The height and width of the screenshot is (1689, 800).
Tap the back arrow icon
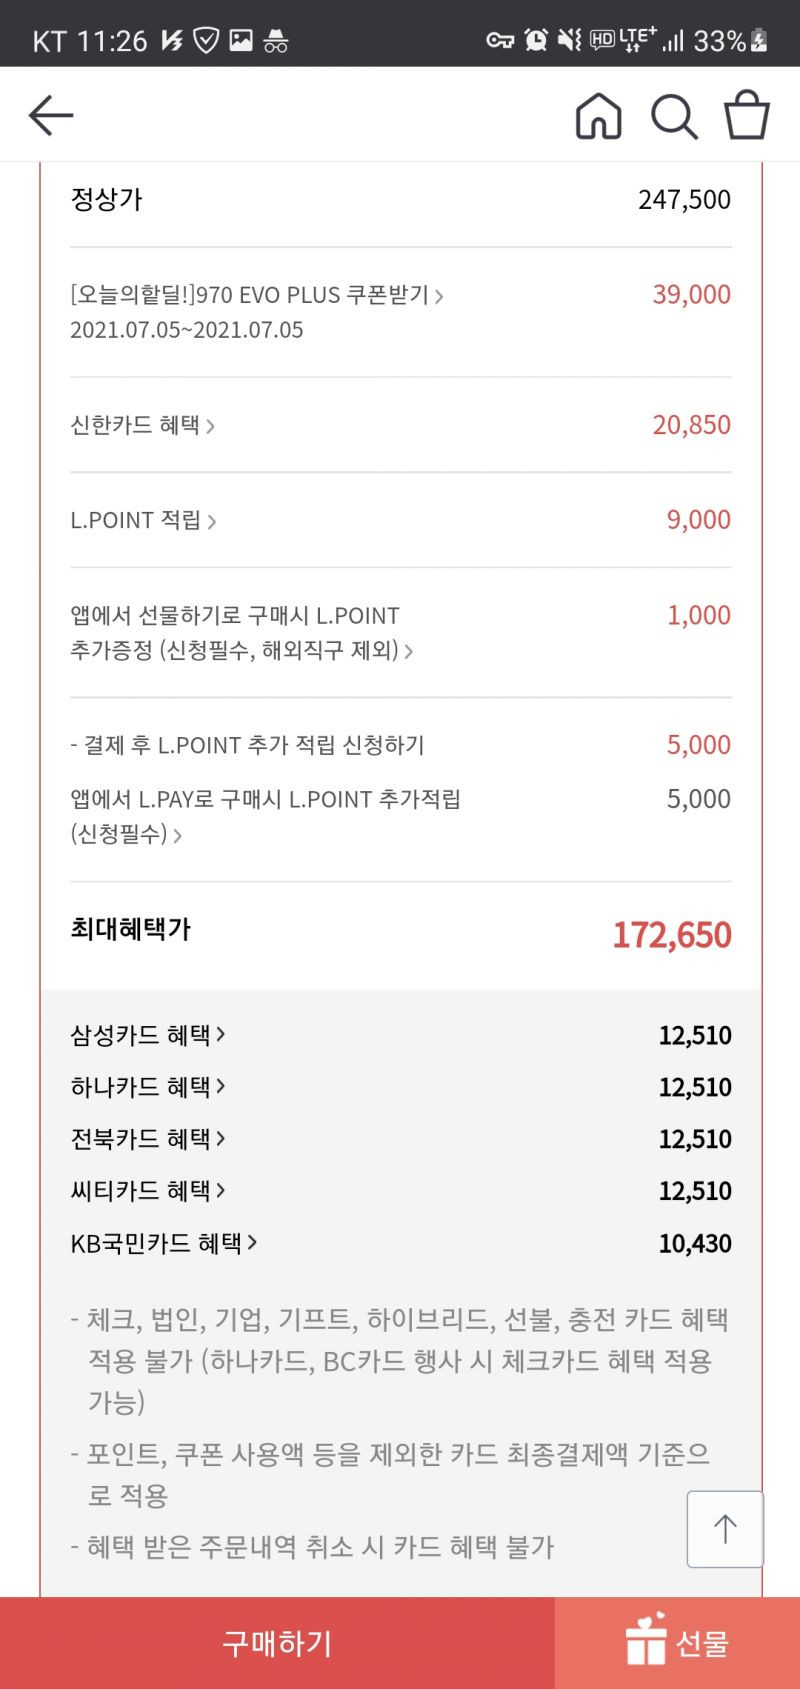point(51,116)
